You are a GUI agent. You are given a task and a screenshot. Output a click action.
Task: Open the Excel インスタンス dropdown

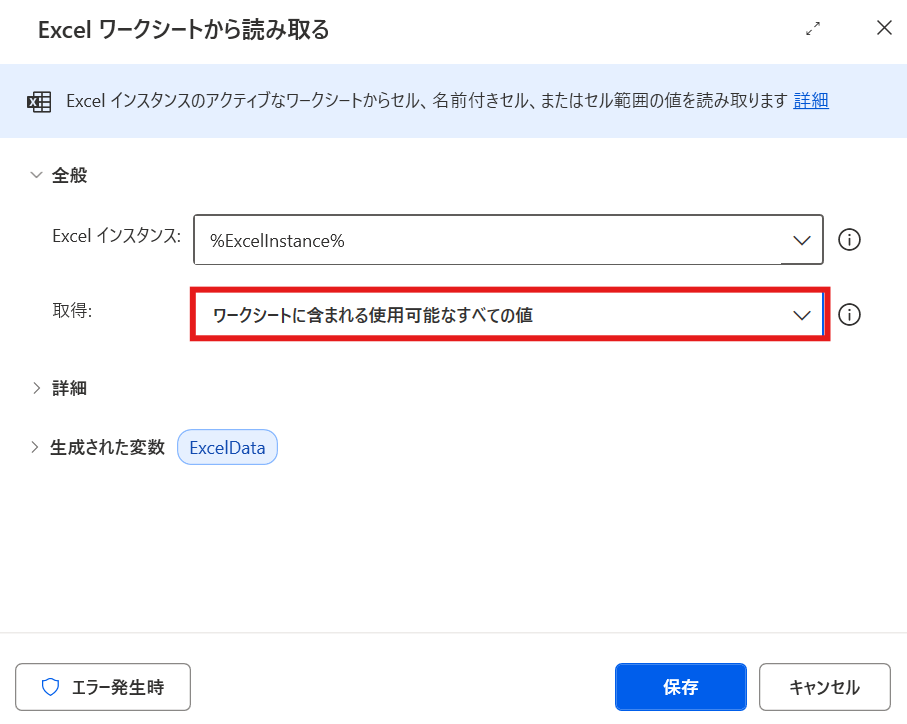pyautogui.click(x=801, y=240)
